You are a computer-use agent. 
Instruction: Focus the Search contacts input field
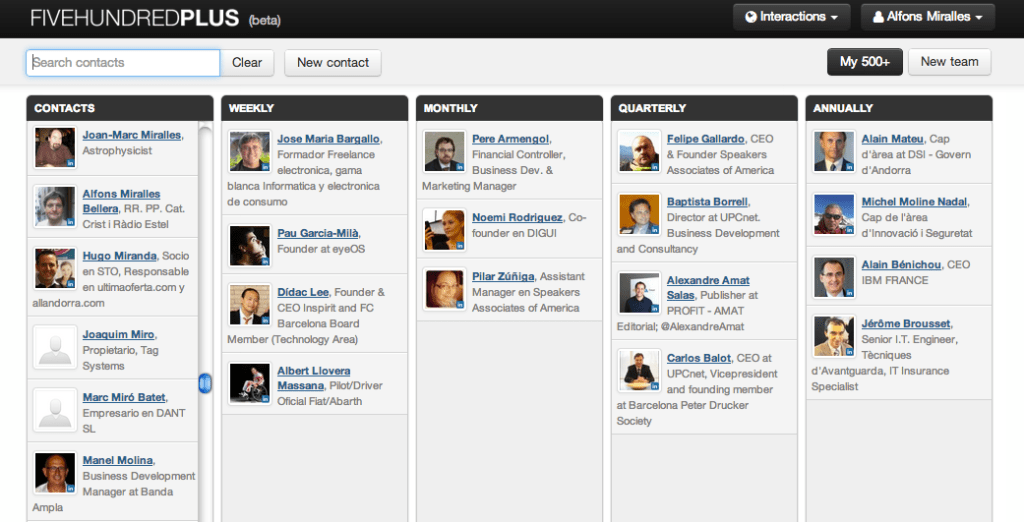point(123,62)
